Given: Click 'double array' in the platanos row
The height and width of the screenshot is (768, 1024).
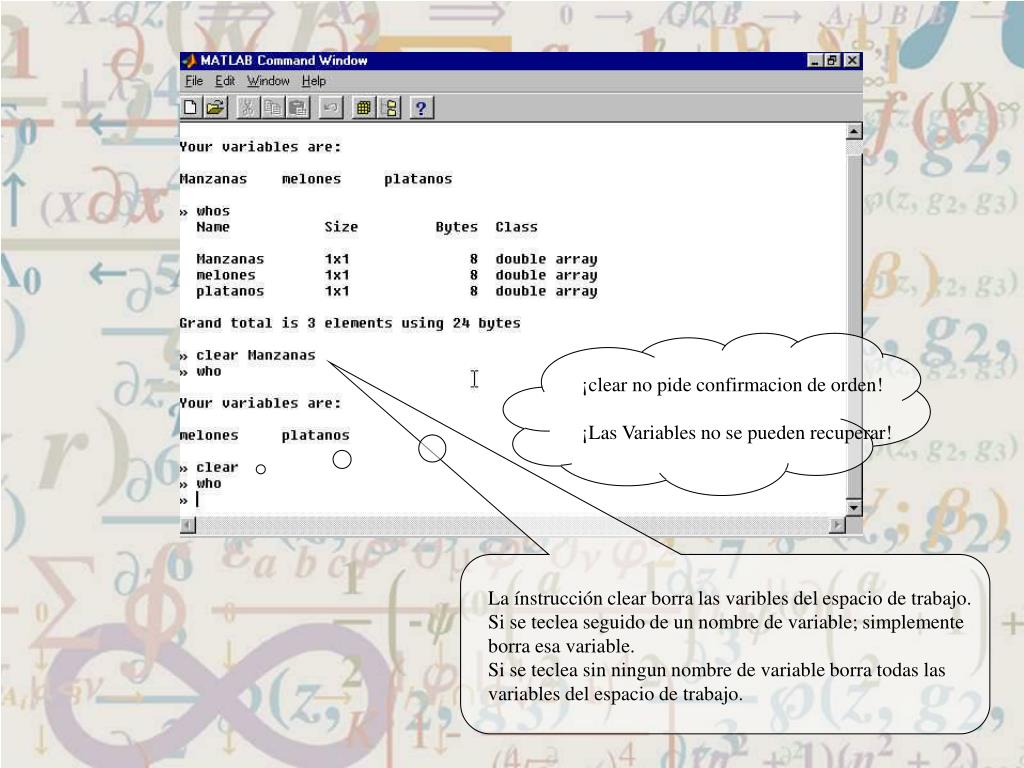Looking at the screenshot, I should (546, 291).
